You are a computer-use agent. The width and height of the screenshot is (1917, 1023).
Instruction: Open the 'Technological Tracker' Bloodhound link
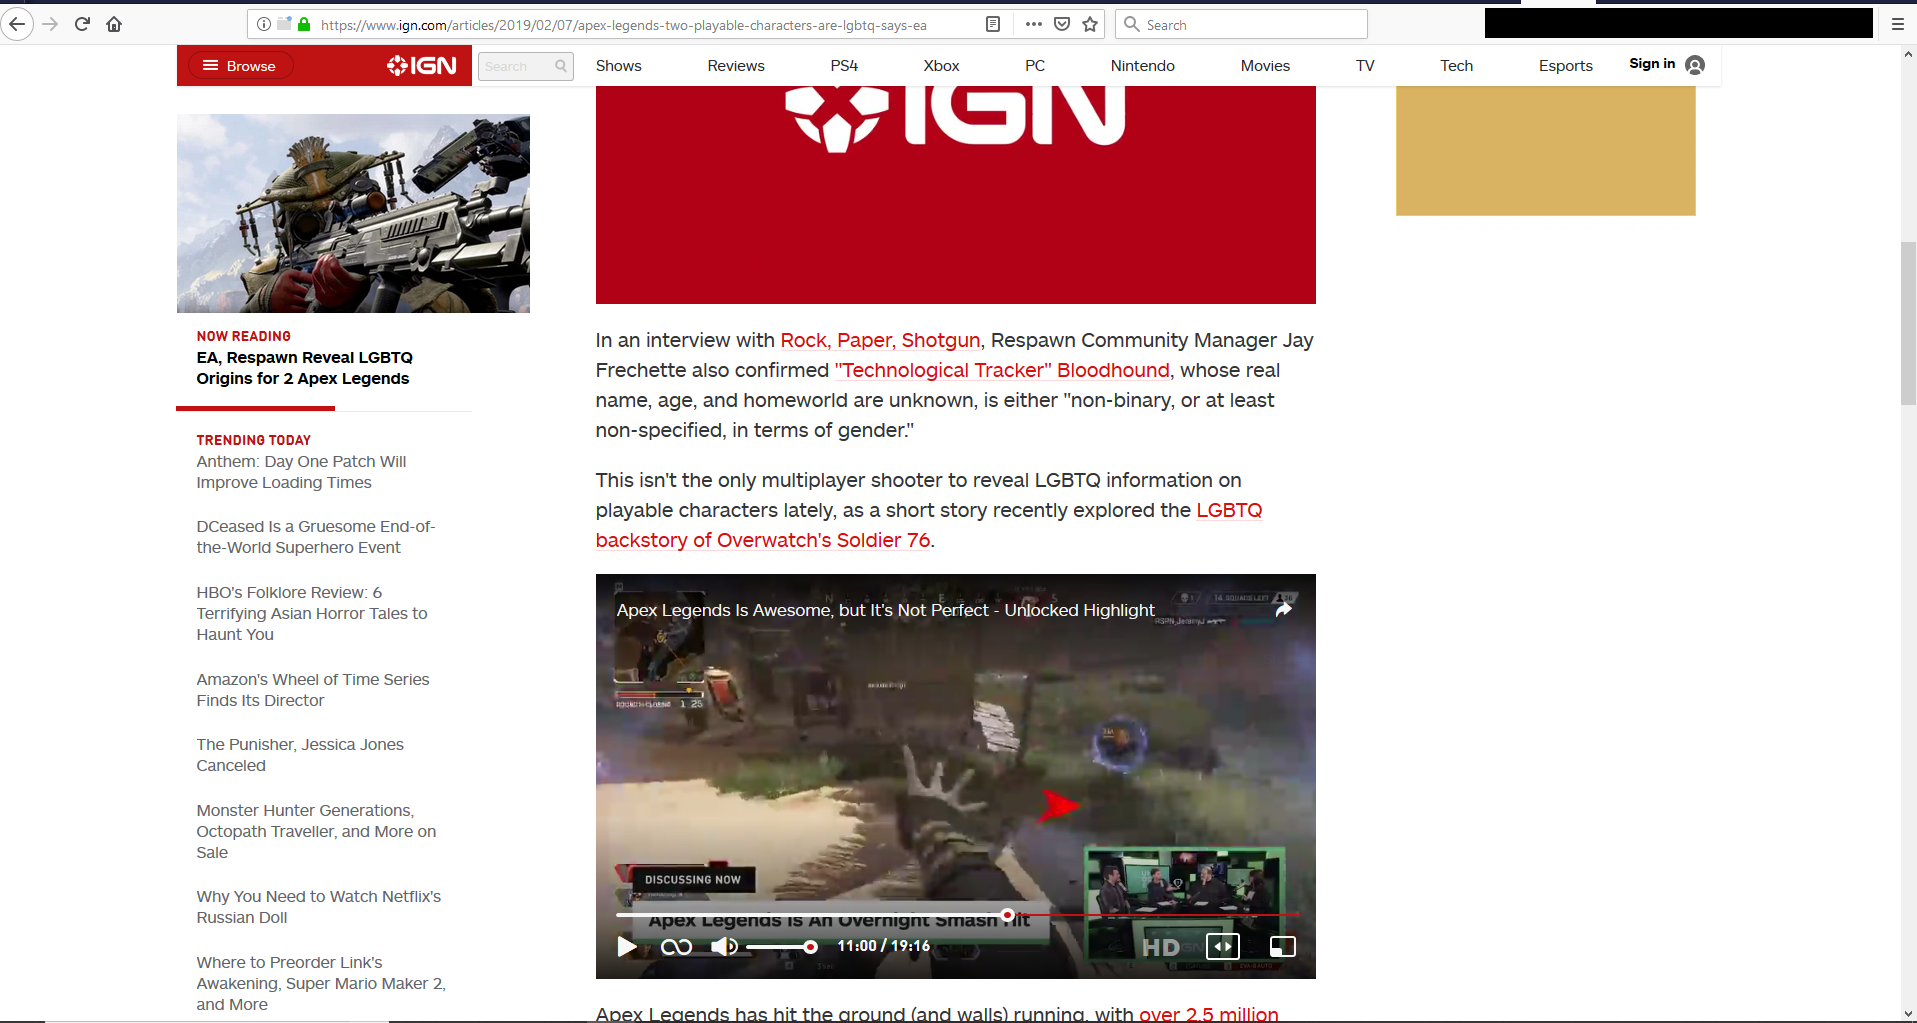1002,371
